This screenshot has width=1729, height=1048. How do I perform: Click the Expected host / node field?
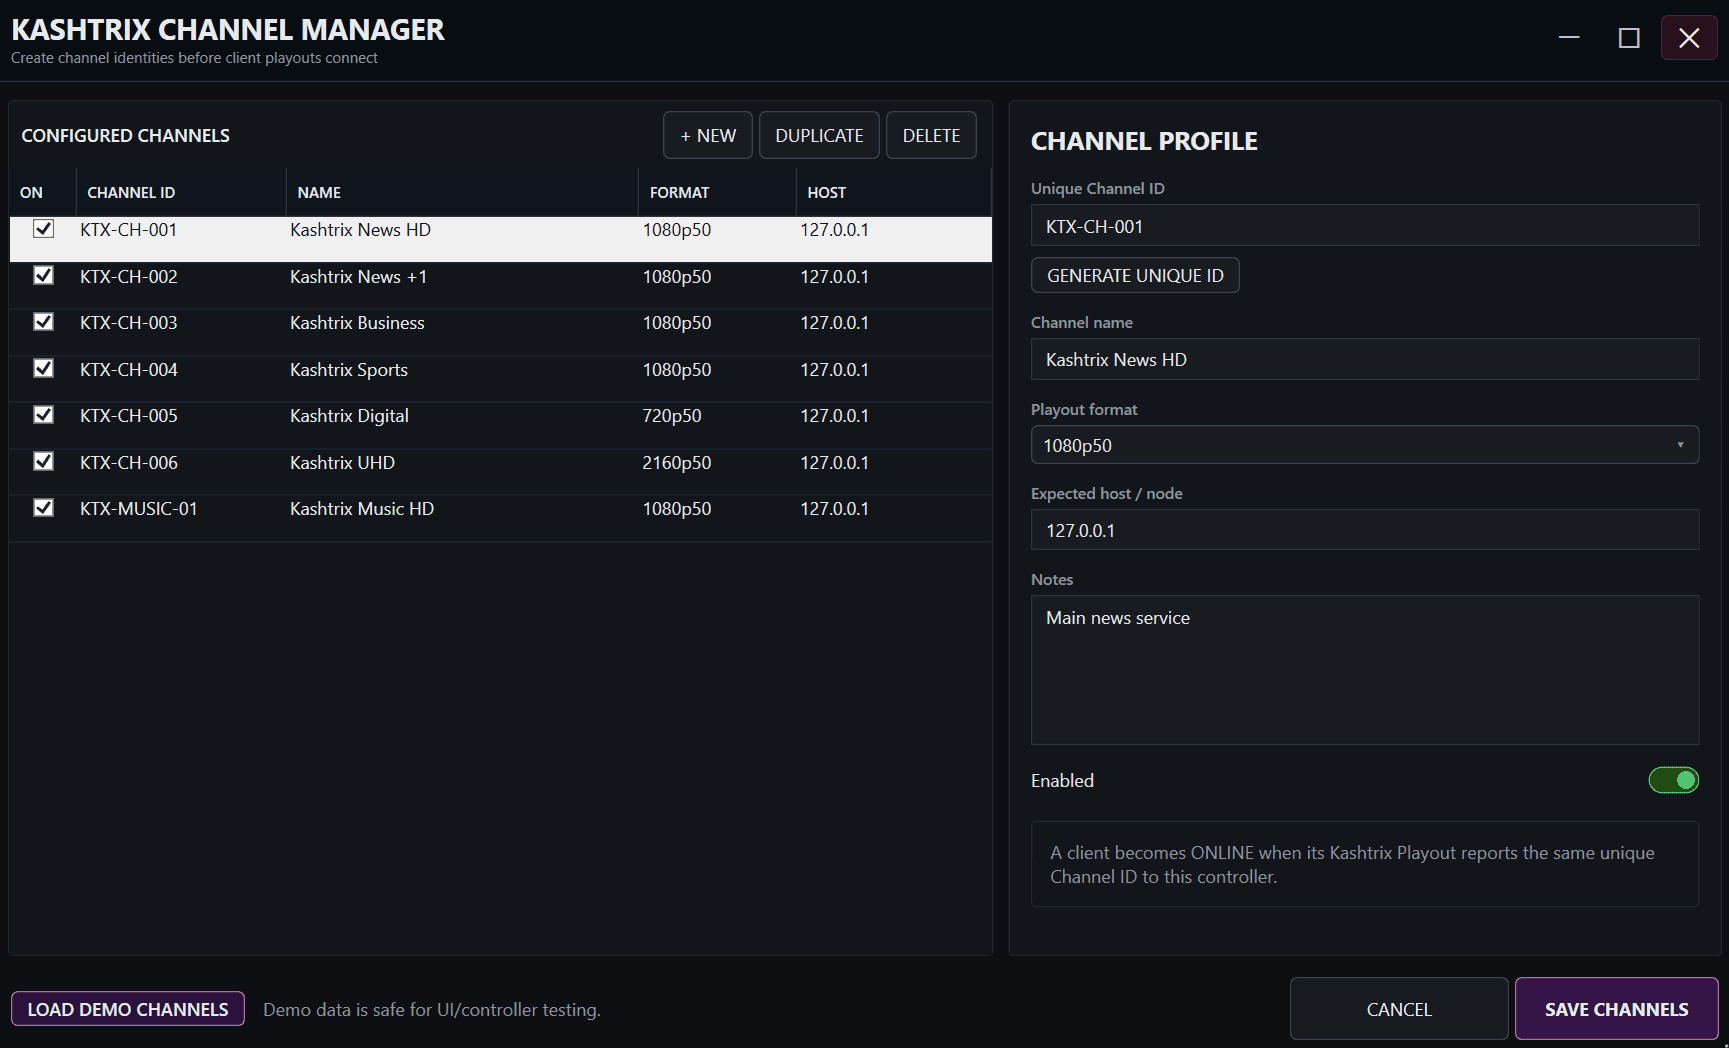(1365, 530)
